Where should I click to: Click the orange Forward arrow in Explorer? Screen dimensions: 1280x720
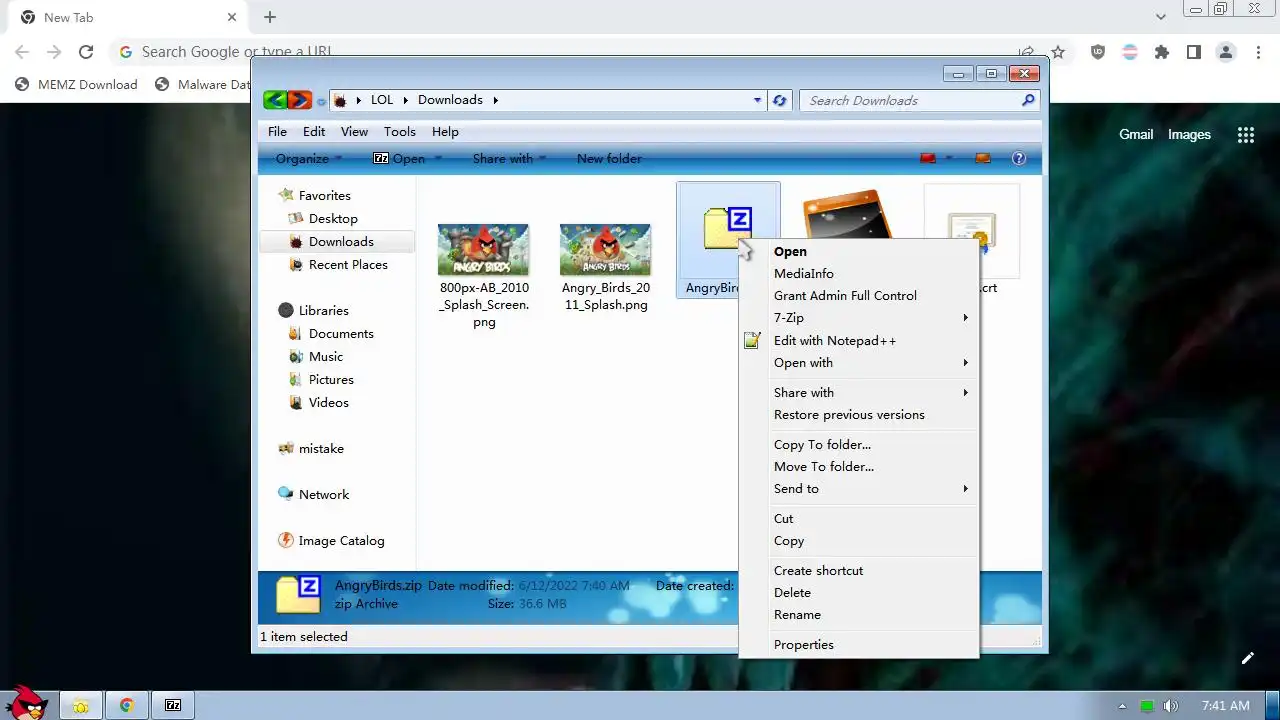point(300,100)
